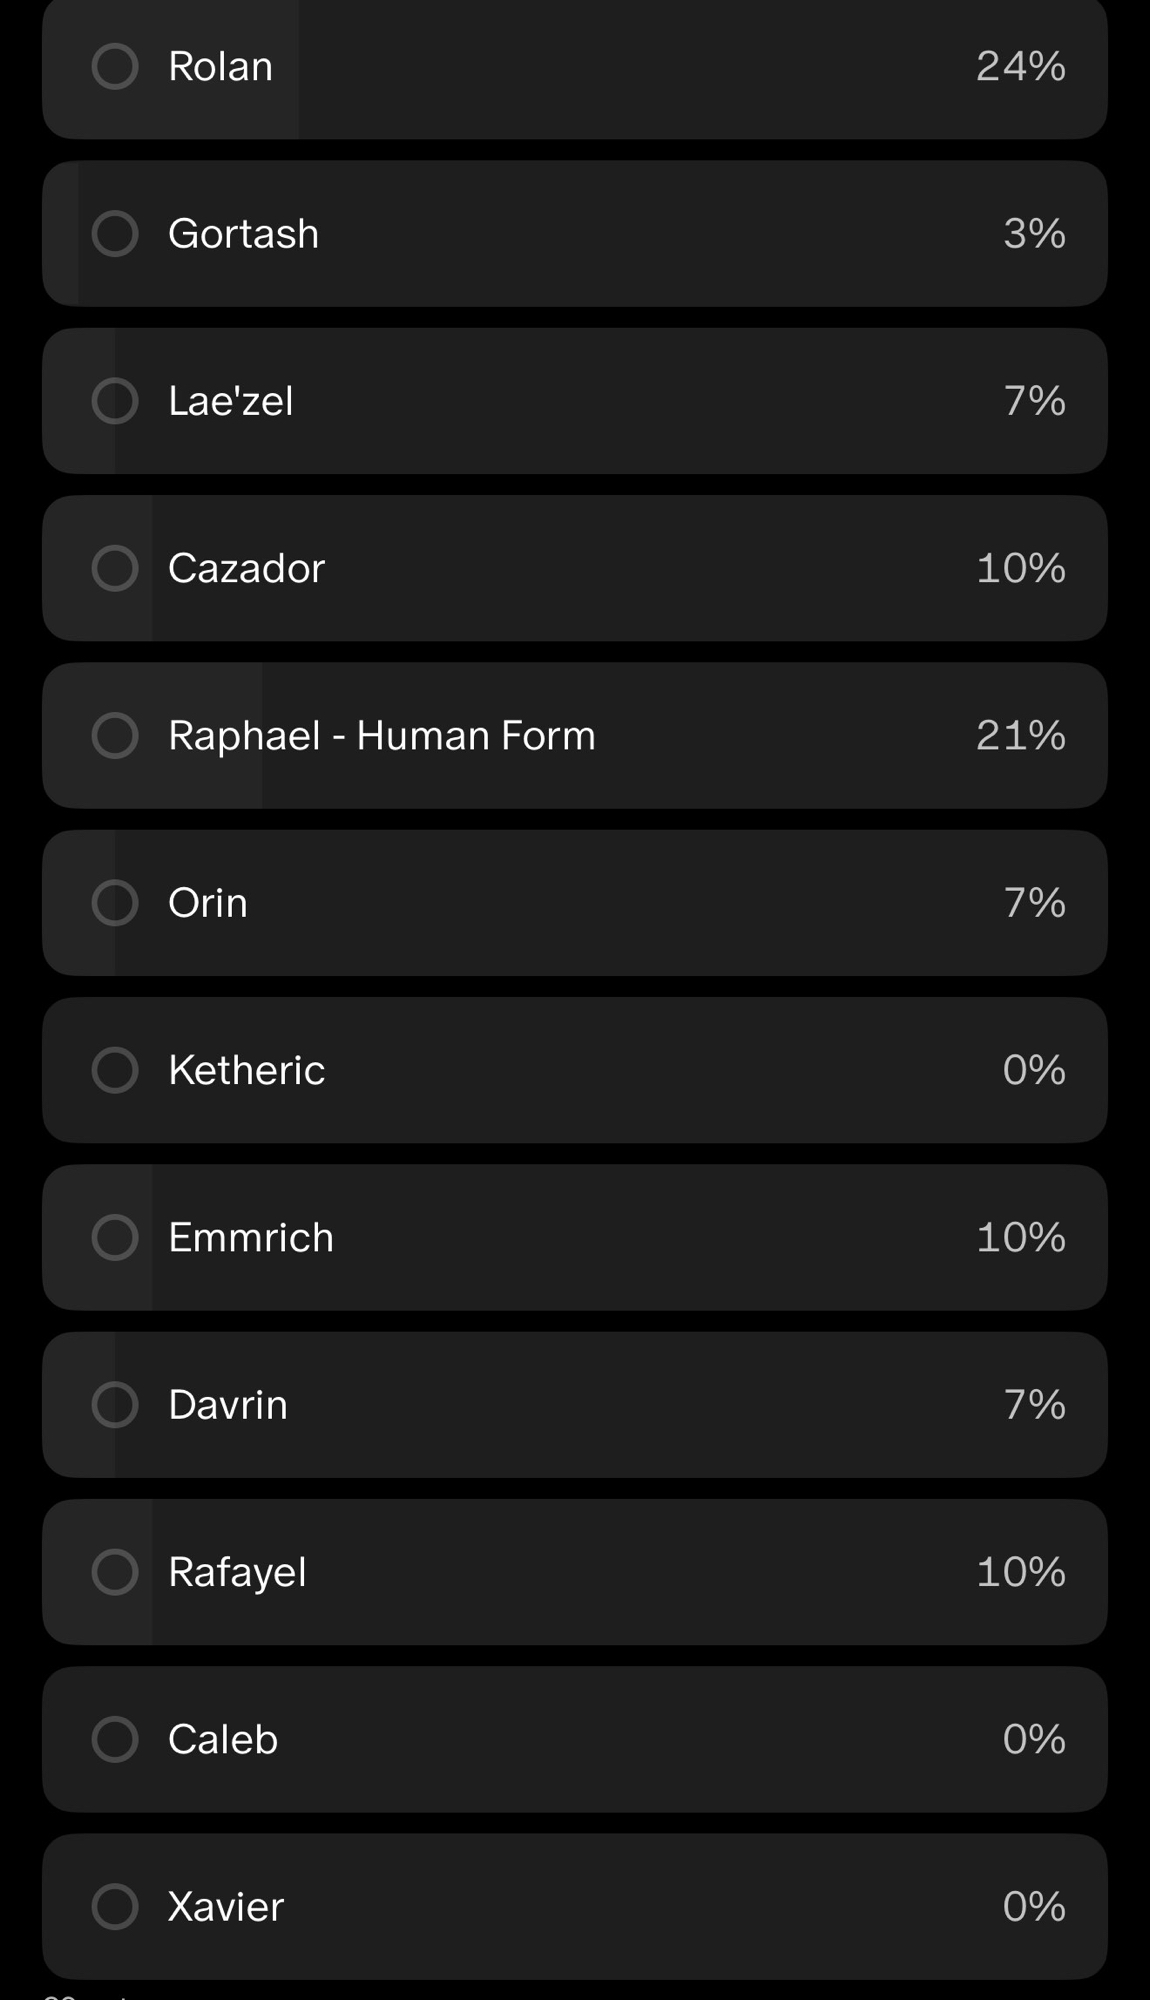
Task: Choose Ketheric's radio circle
Action: pyautogui.click(x=115, y=1070)
